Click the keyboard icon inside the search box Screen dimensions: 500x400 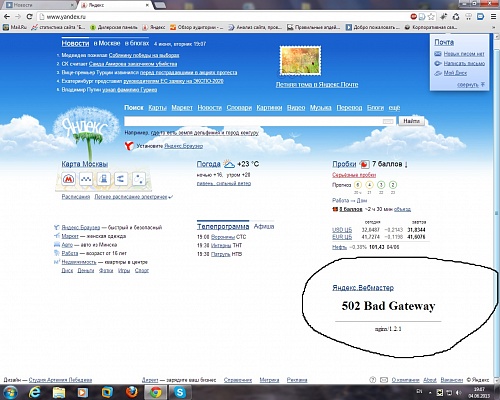[x=388, y=121]
